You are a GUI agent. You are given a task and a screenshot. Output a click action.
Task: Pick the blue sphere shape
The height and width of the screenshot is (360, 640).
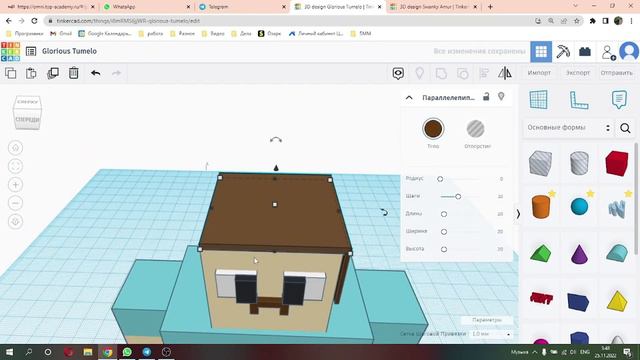tap(579, 207)
